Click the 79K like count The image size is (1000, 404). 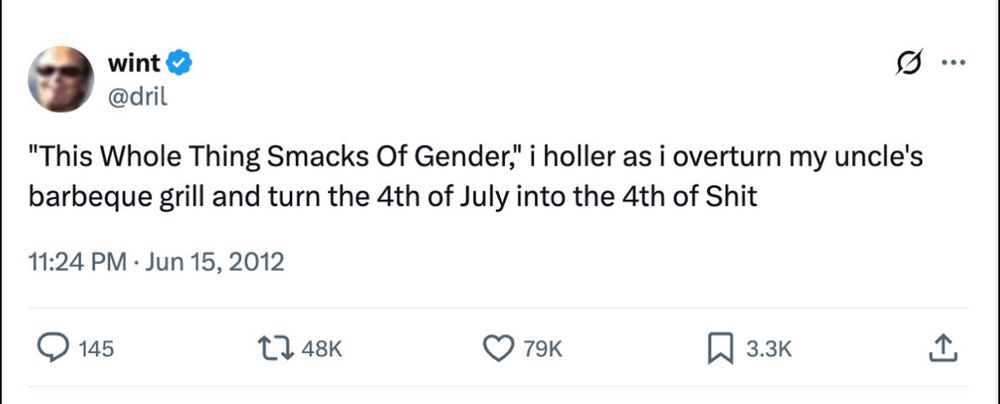(x=542, y=348)
